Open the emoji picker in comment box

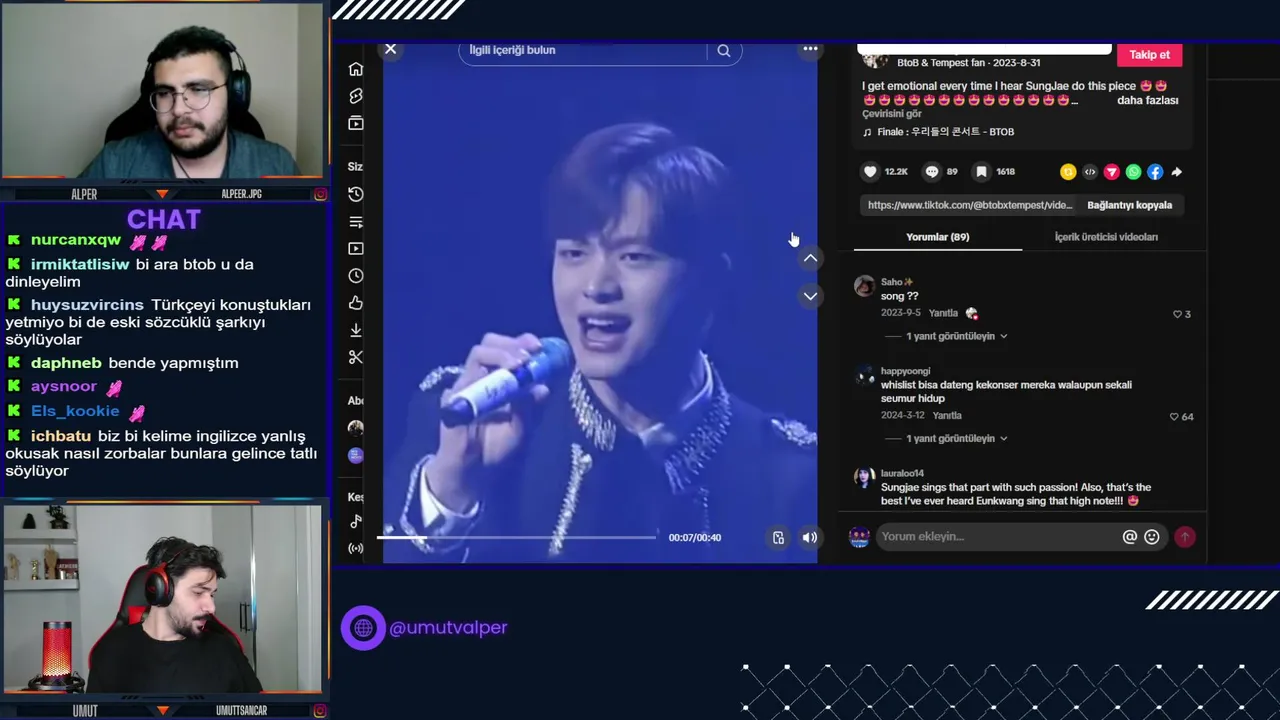click(1152, 537)
